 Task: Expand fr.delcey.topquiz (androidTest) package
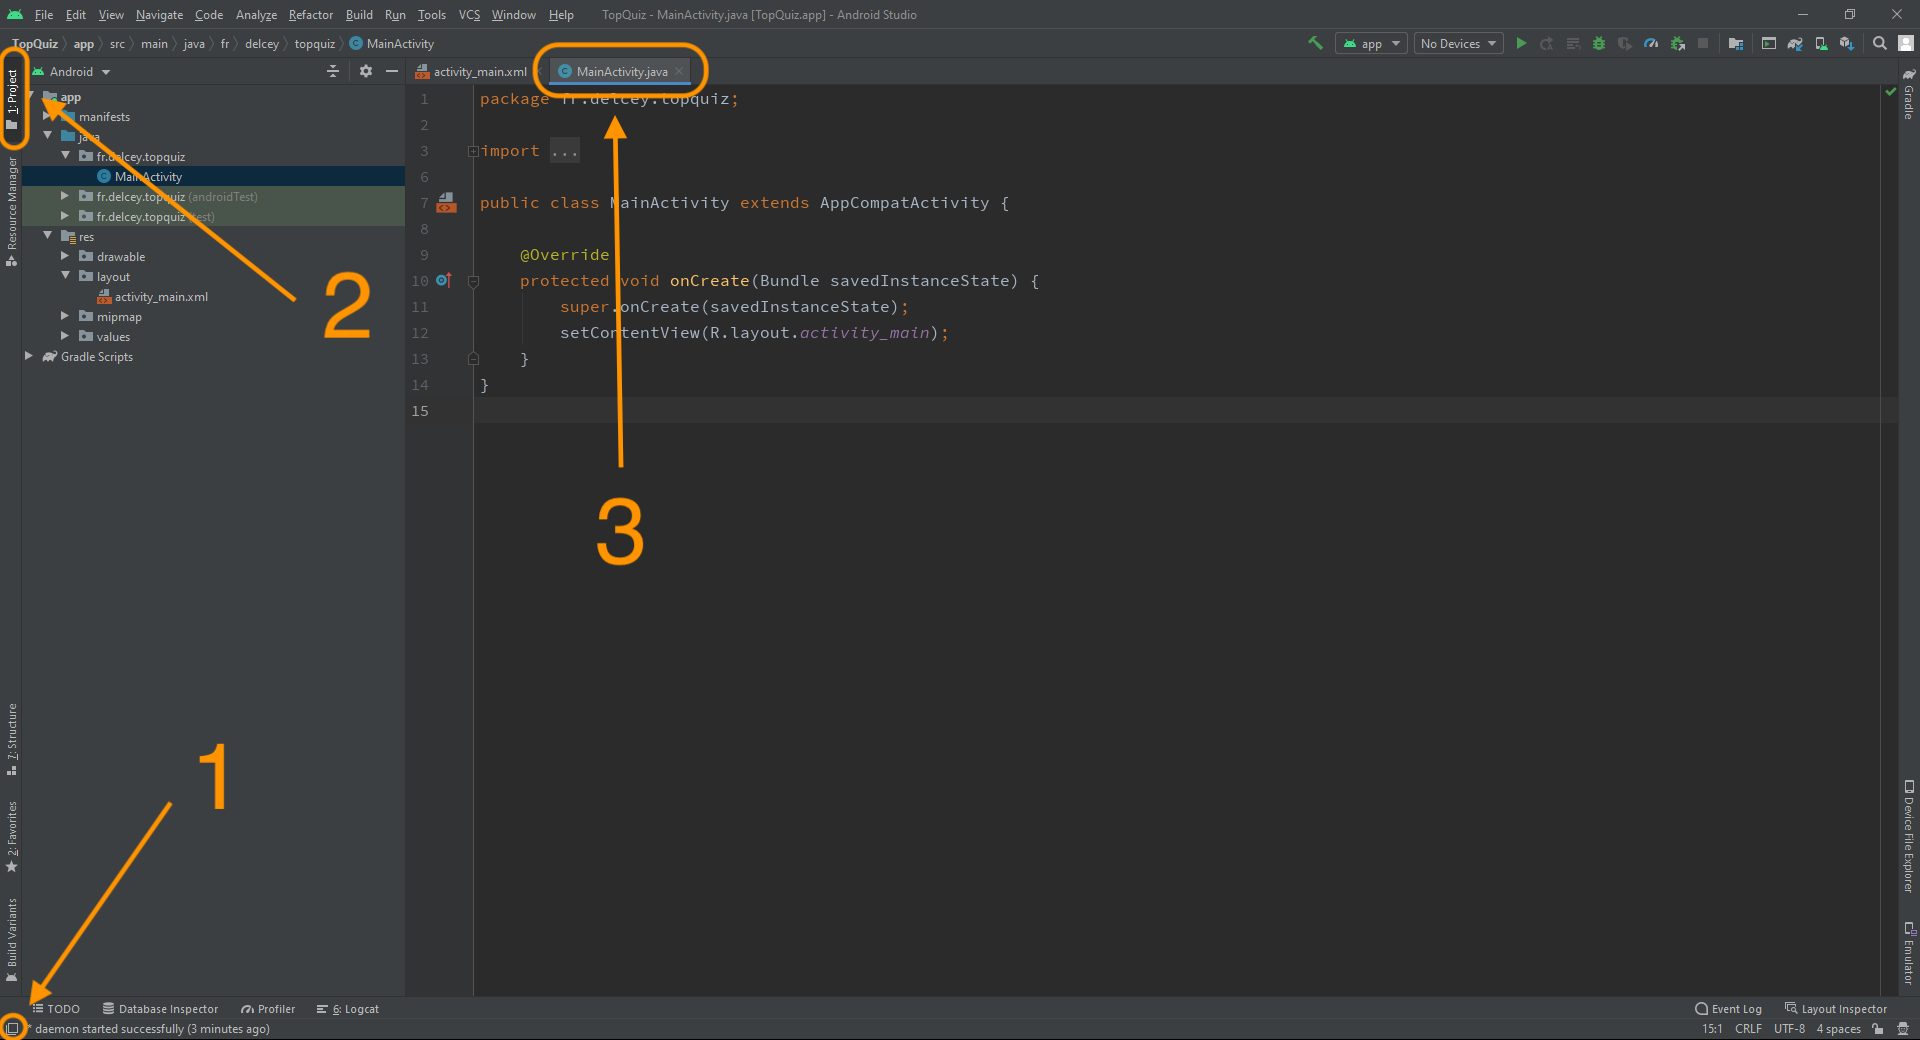tap(65, 196)
